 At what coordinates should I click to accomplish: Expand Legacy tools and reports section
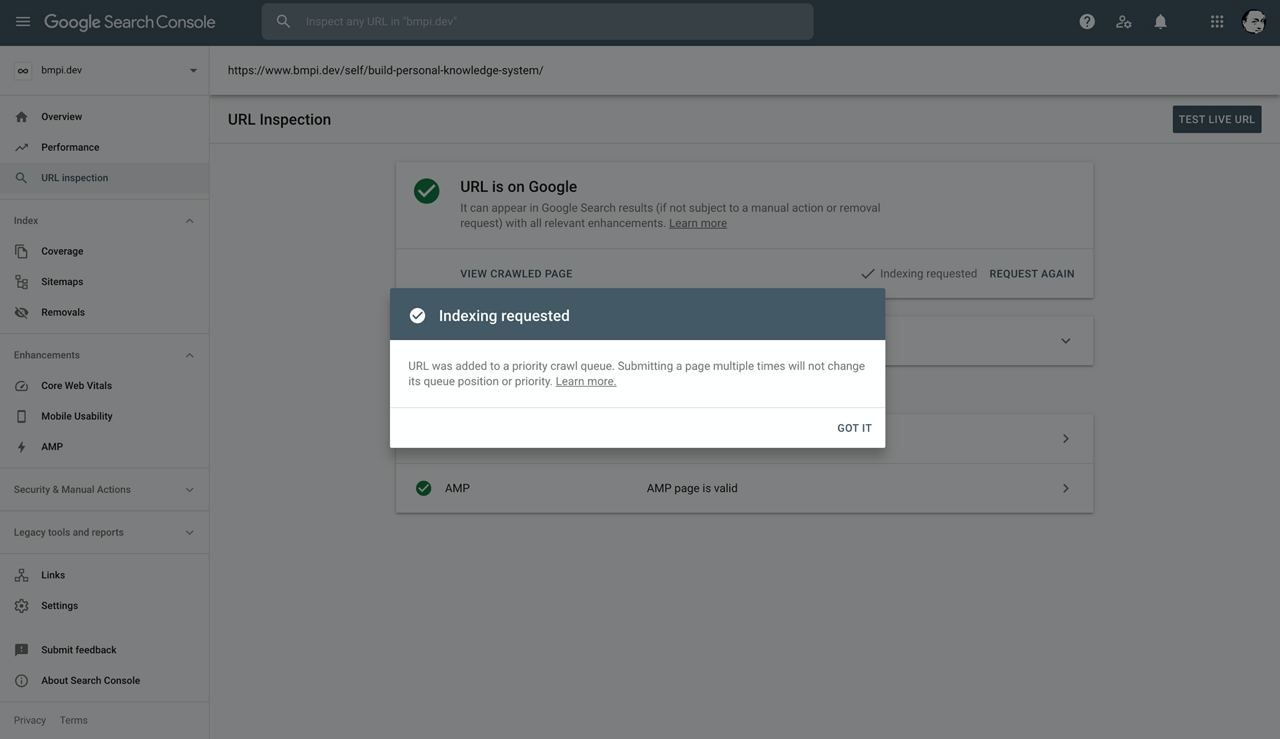(x=189, y=533)
